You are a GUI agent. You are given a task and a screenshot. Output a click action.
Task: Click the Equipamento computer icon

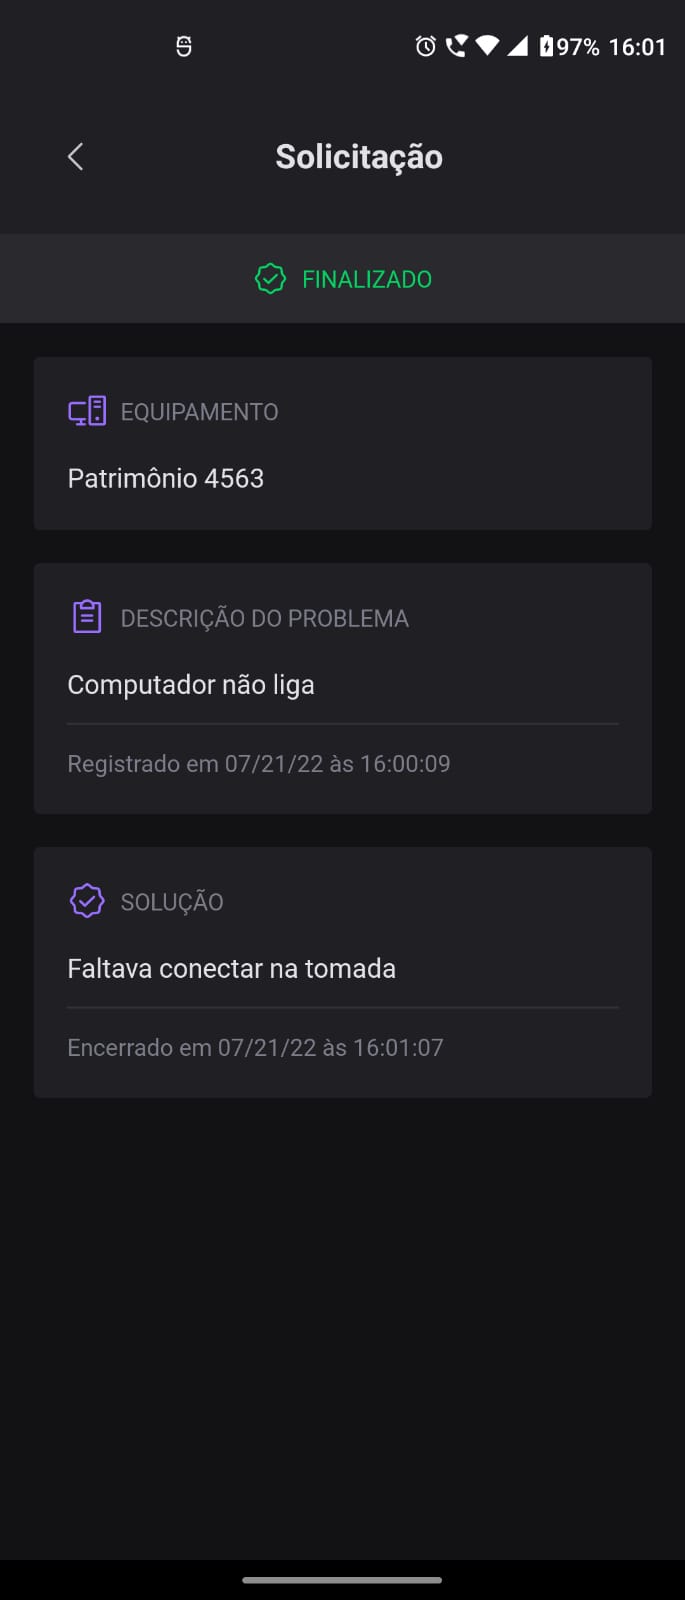click(x=87, y=410)
